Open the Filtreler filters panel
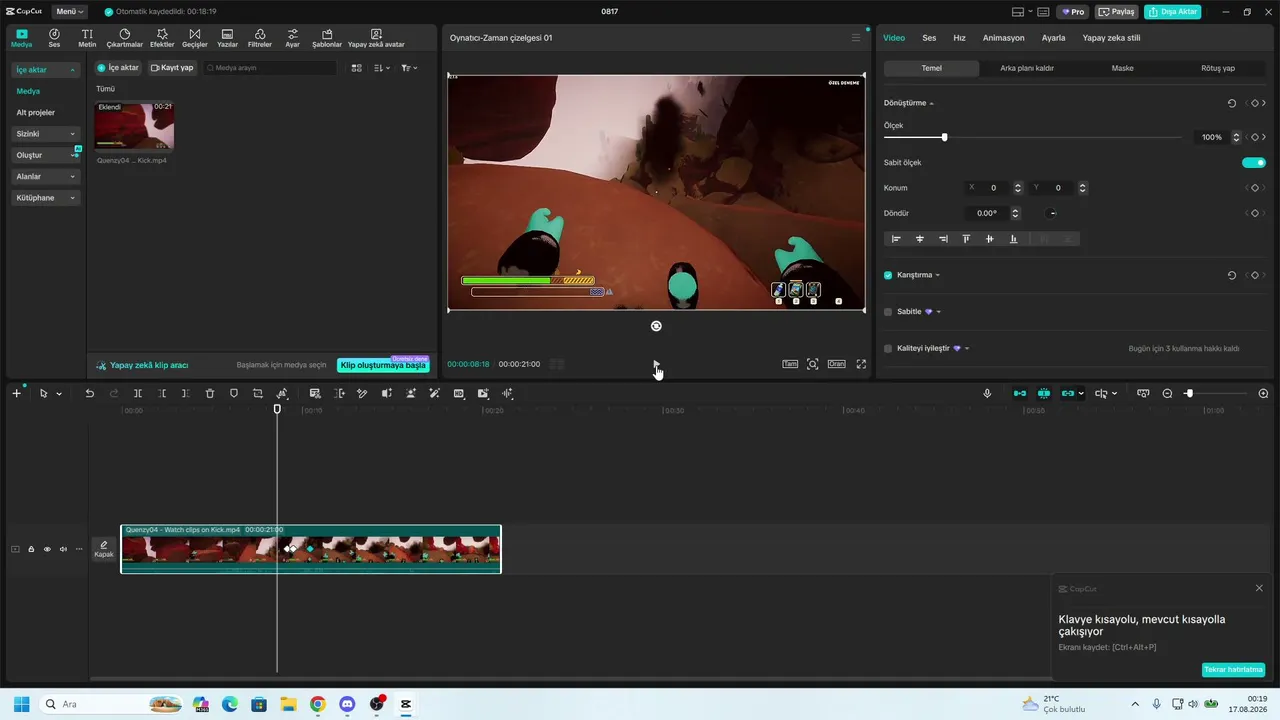The image size is (1280, 720). [260, 38]
